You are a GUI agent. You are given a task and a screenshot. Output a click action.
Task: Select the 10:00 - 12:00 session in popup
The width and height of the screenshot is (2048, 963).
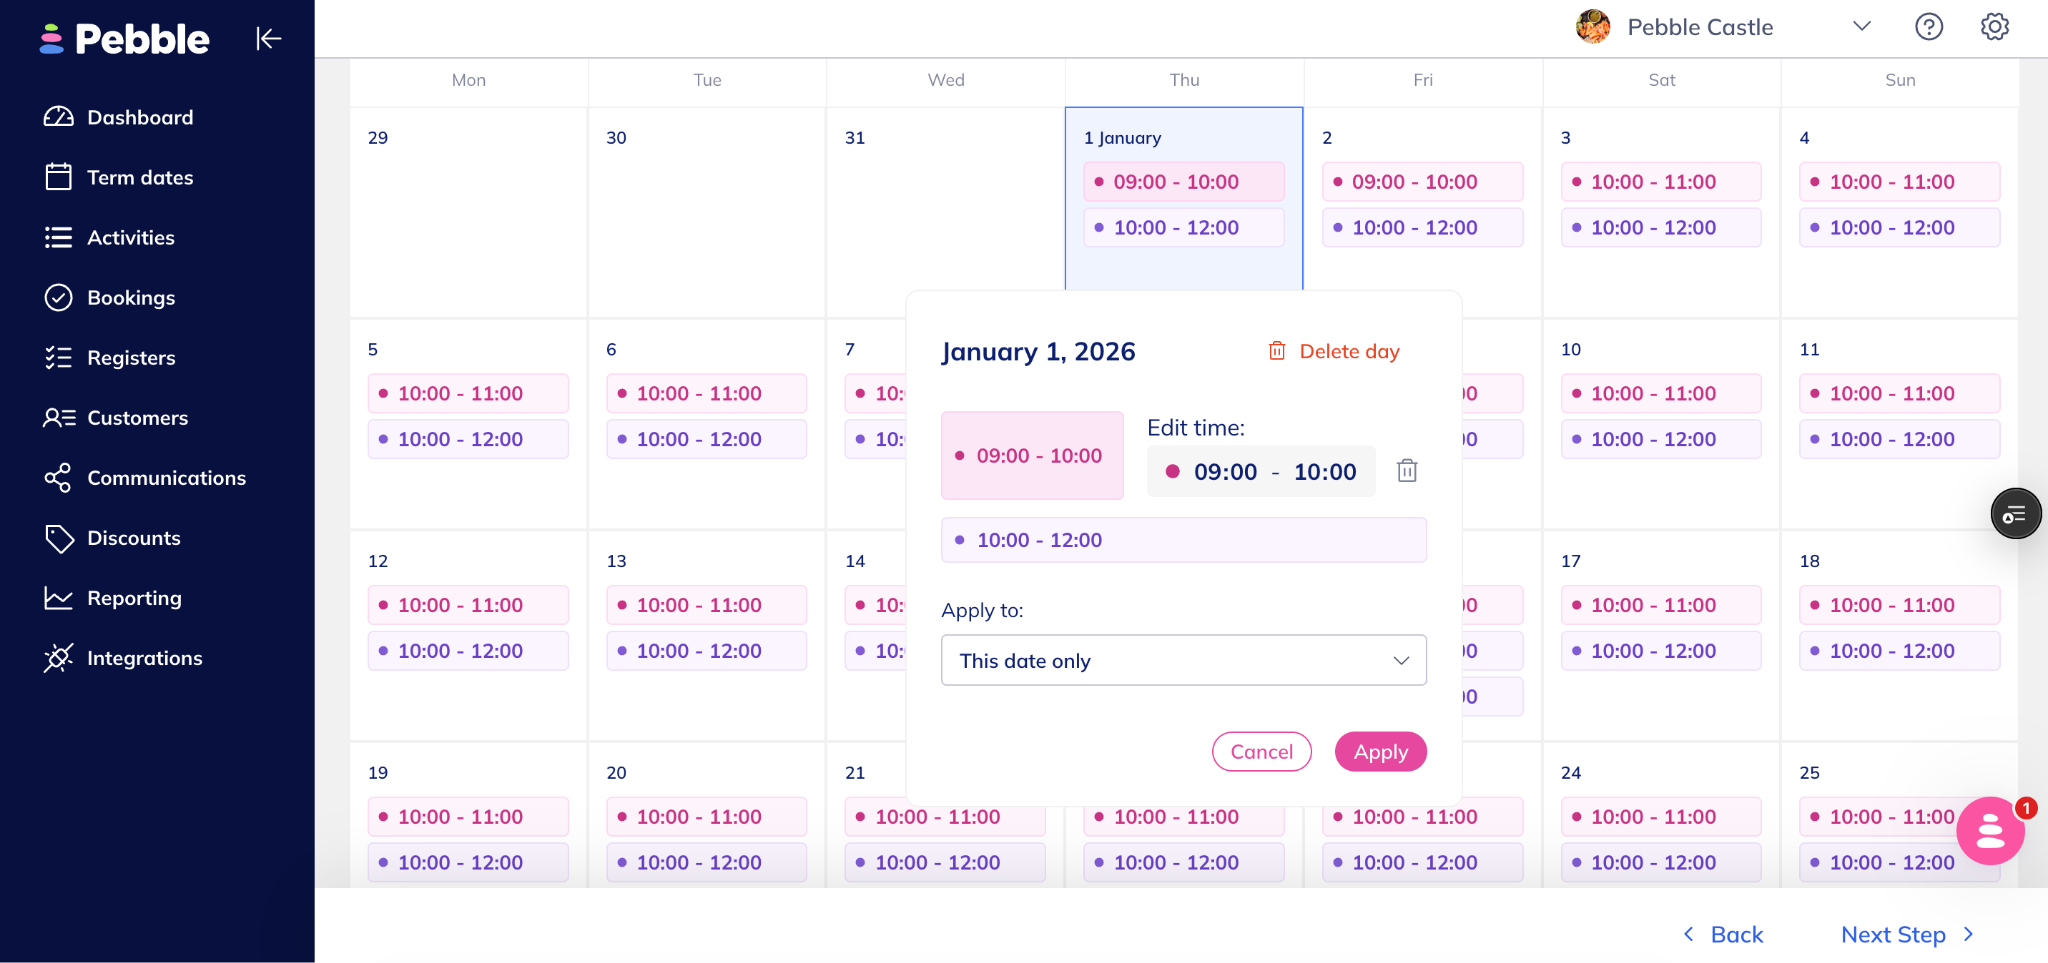click(x=1183, y=540)
